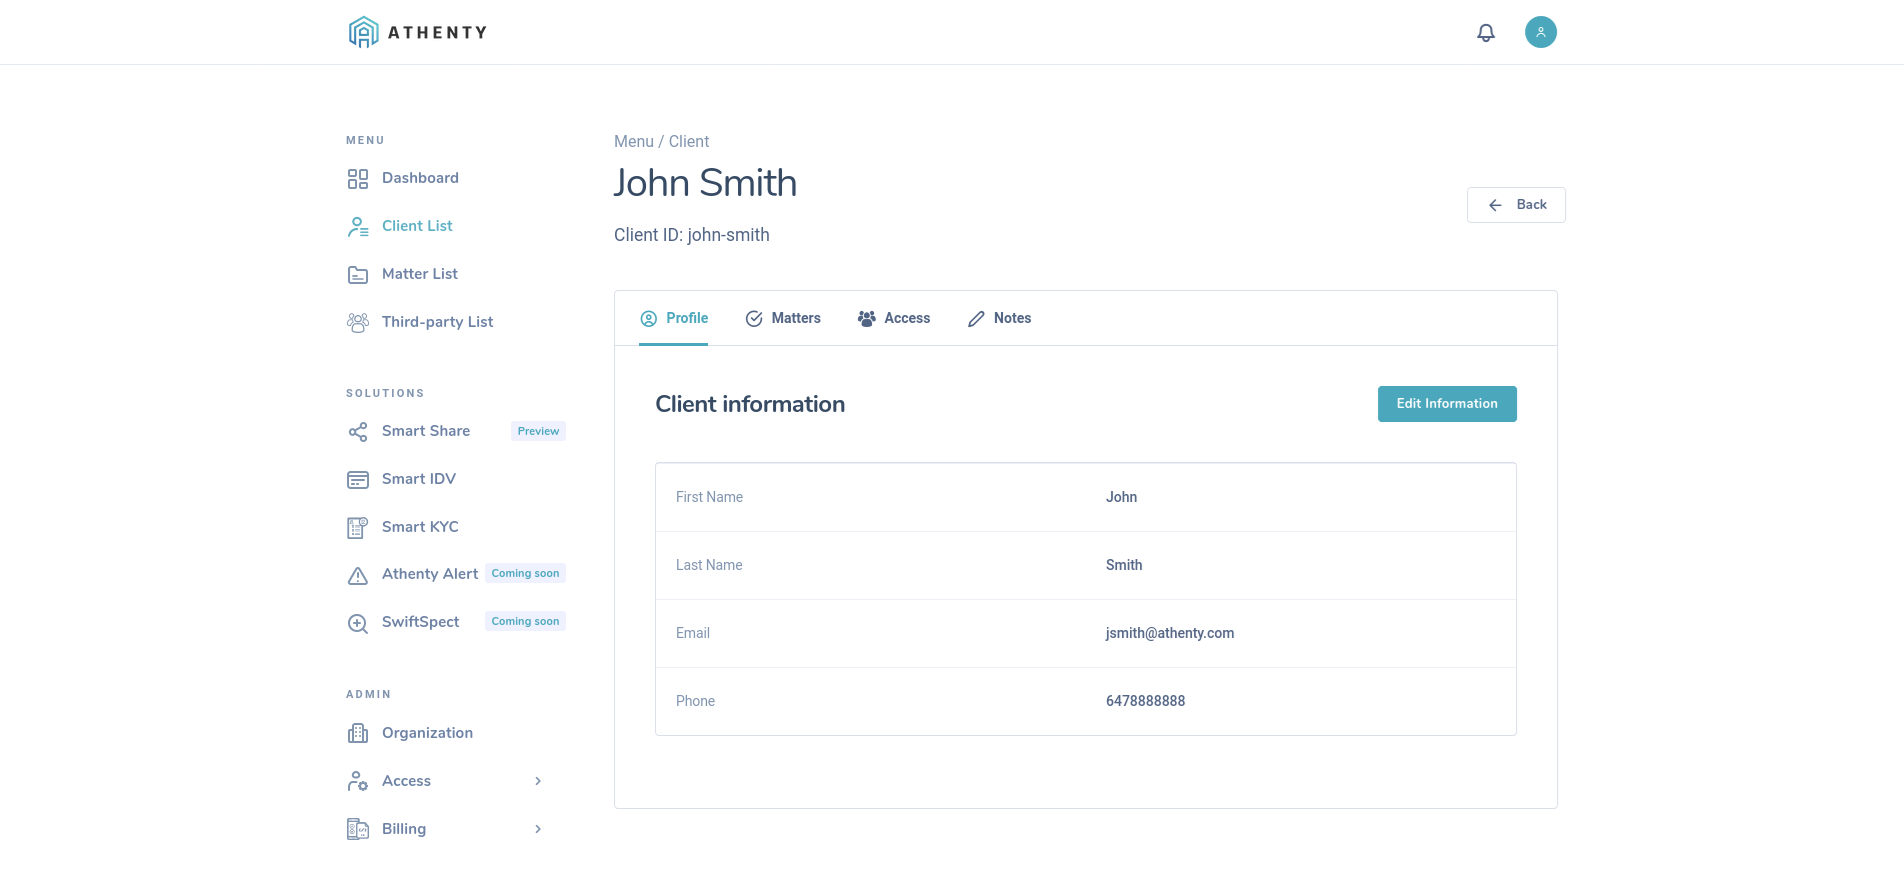Click the Access tab group icon
The width and height of the screenshot is (1904, 875).
pos(867,318)
